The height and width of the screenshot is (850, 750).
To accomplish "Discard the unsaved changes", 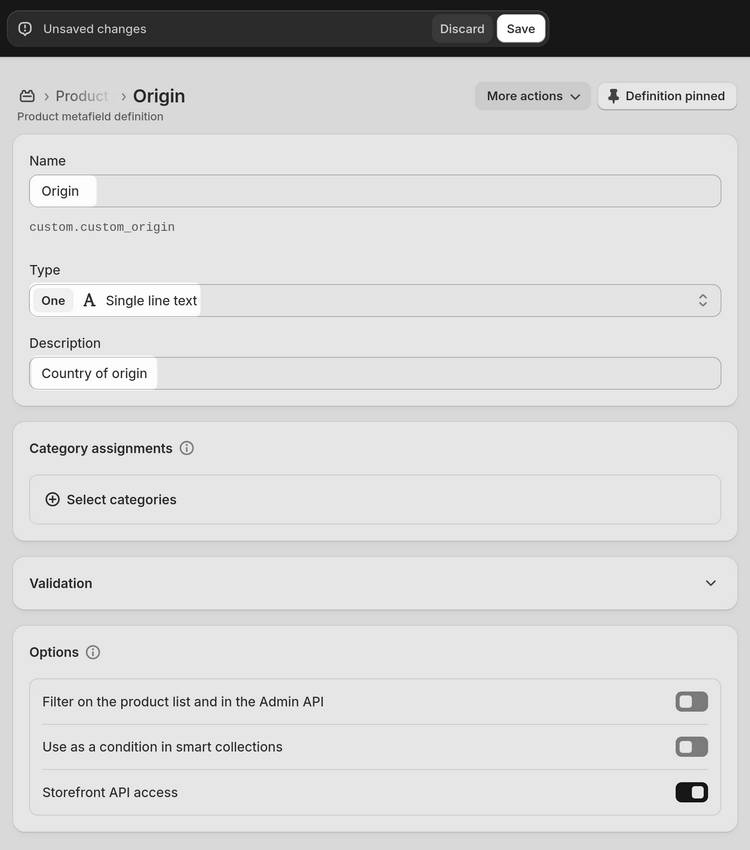I will coord(462,28).
